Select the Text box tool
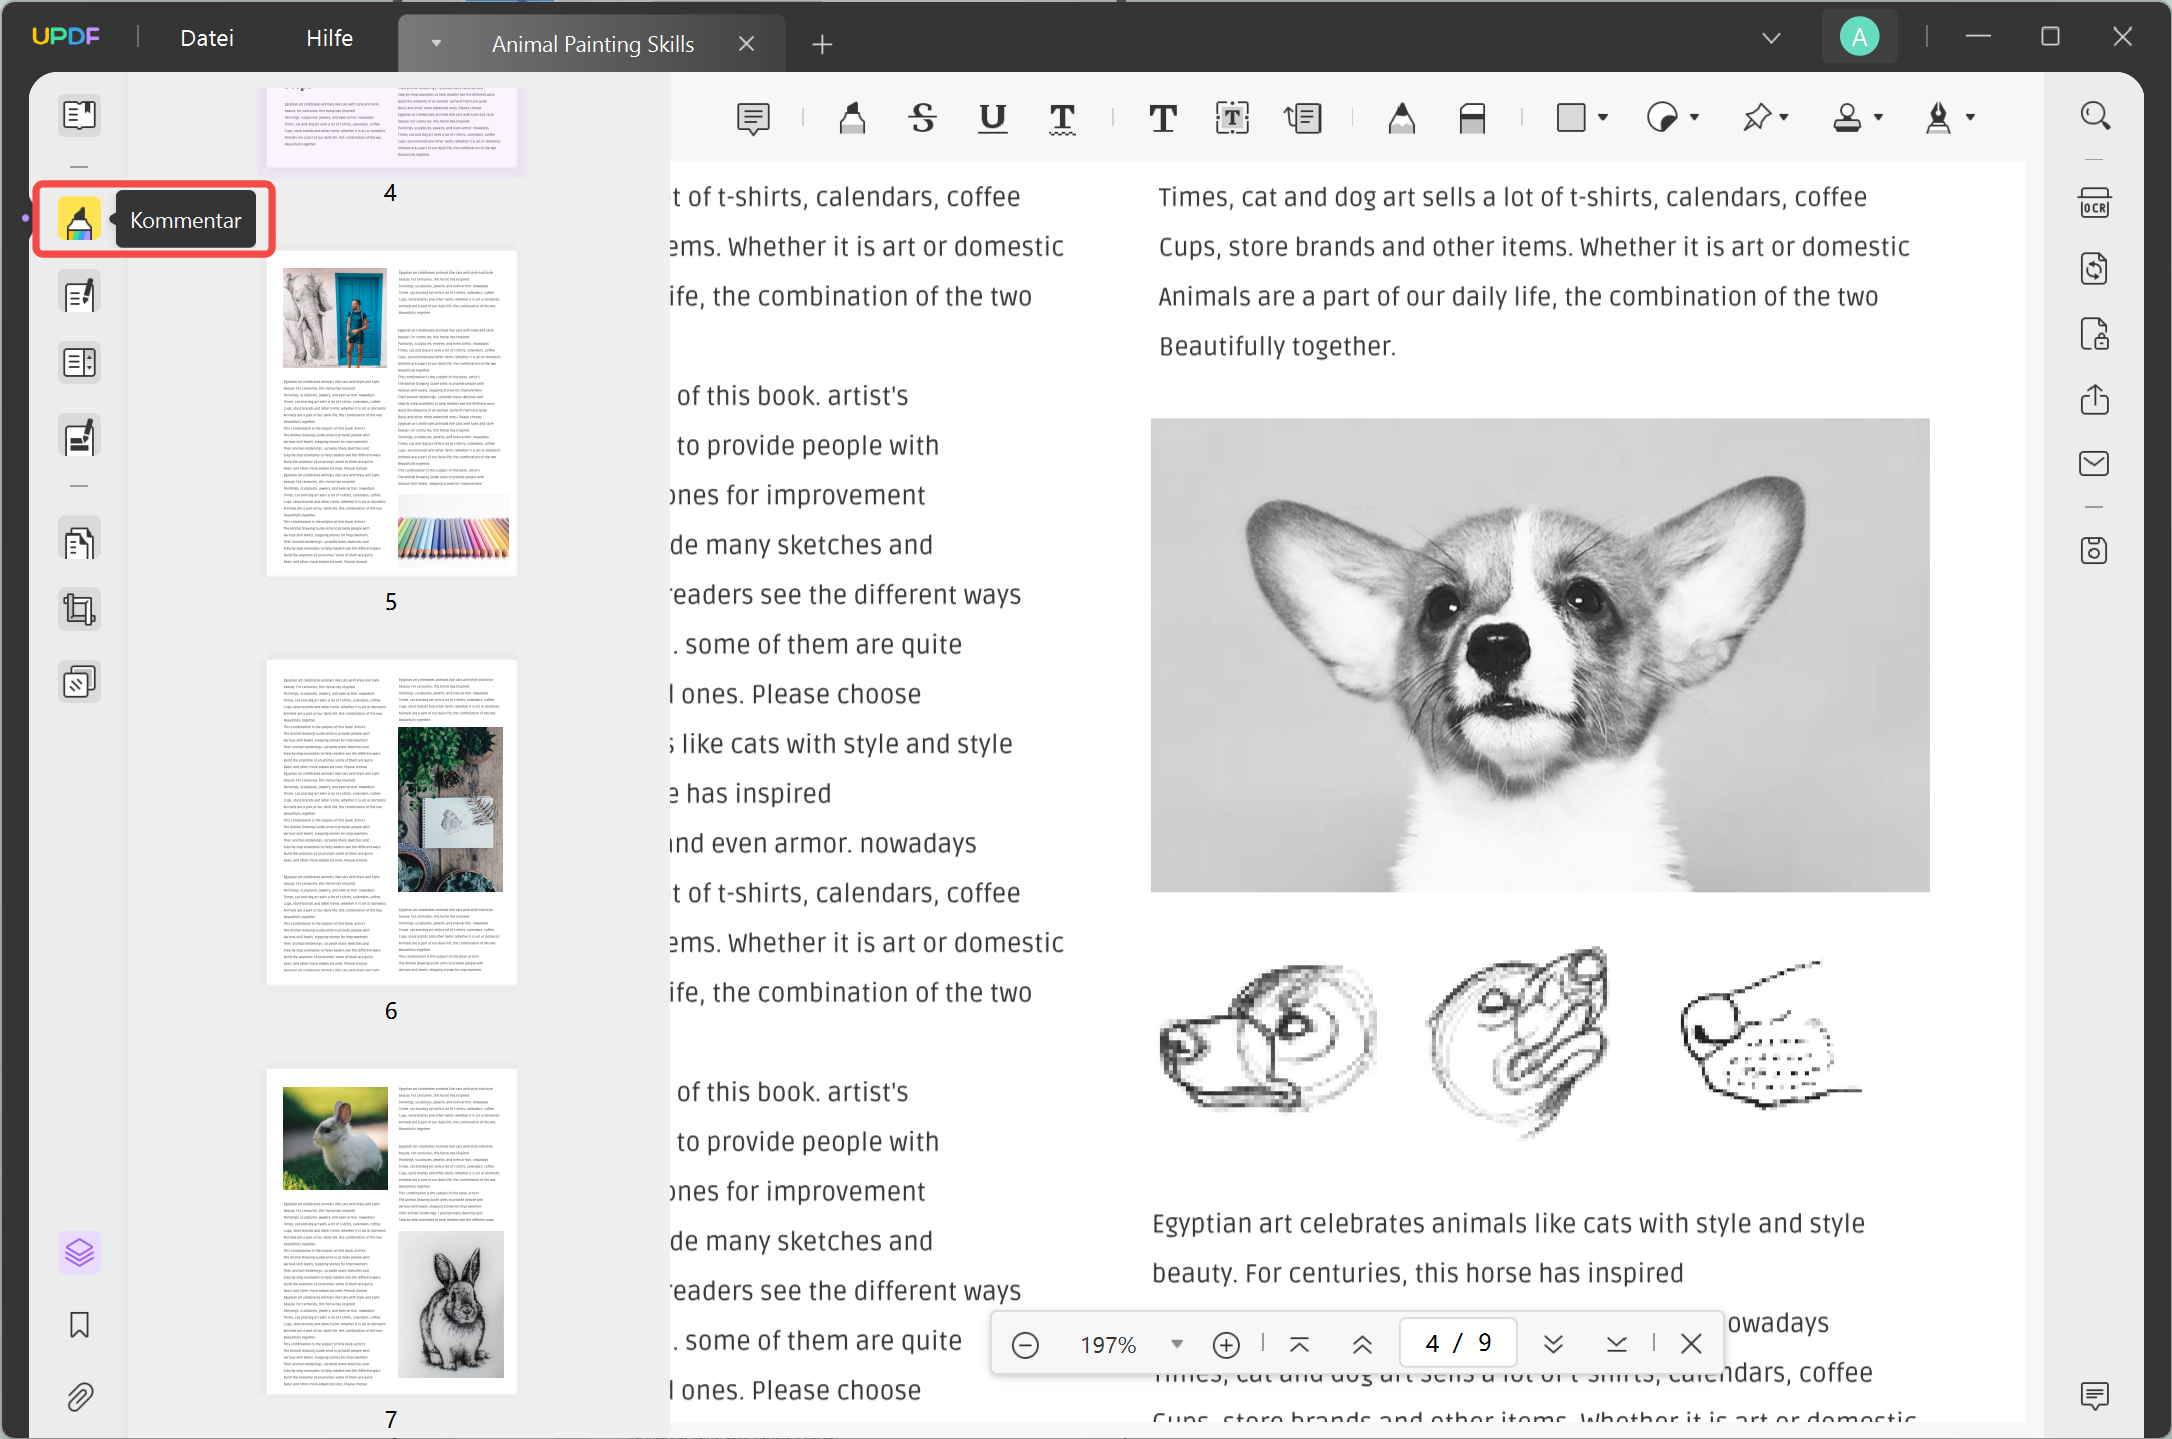Image resolution: width=2172 pixels, height=1439 pixels. pyautogui.click(x=1232, y=118)
